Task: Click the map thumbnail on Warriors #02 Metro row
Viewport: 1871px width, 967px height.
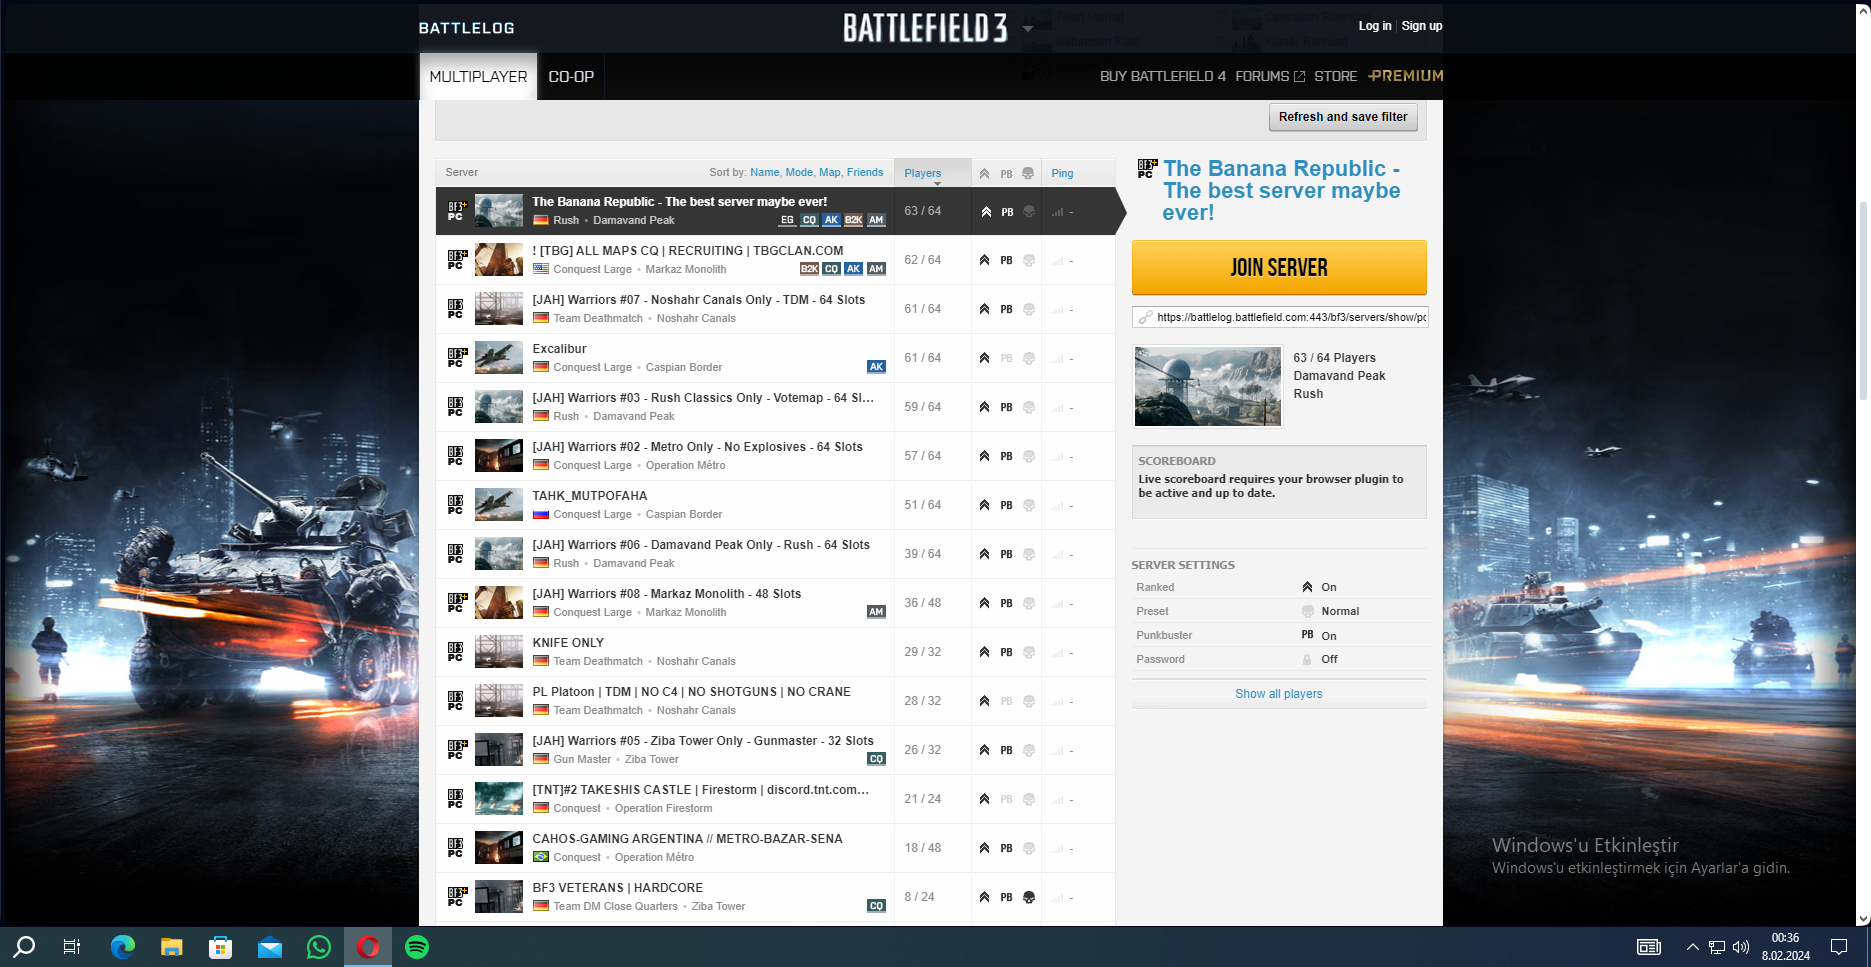Action: tap(499, 455)
